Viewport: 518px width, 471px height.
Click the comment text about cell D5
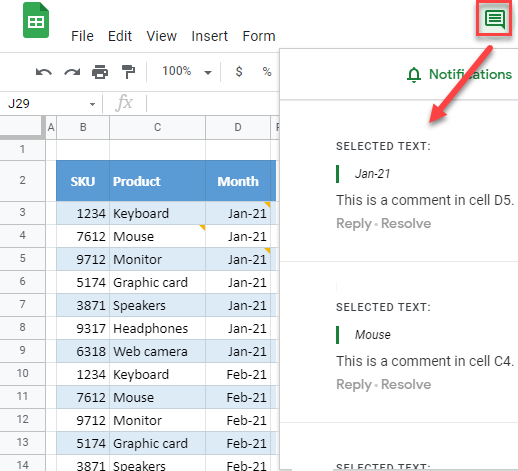pyautogui.click(x=425, y=200)
